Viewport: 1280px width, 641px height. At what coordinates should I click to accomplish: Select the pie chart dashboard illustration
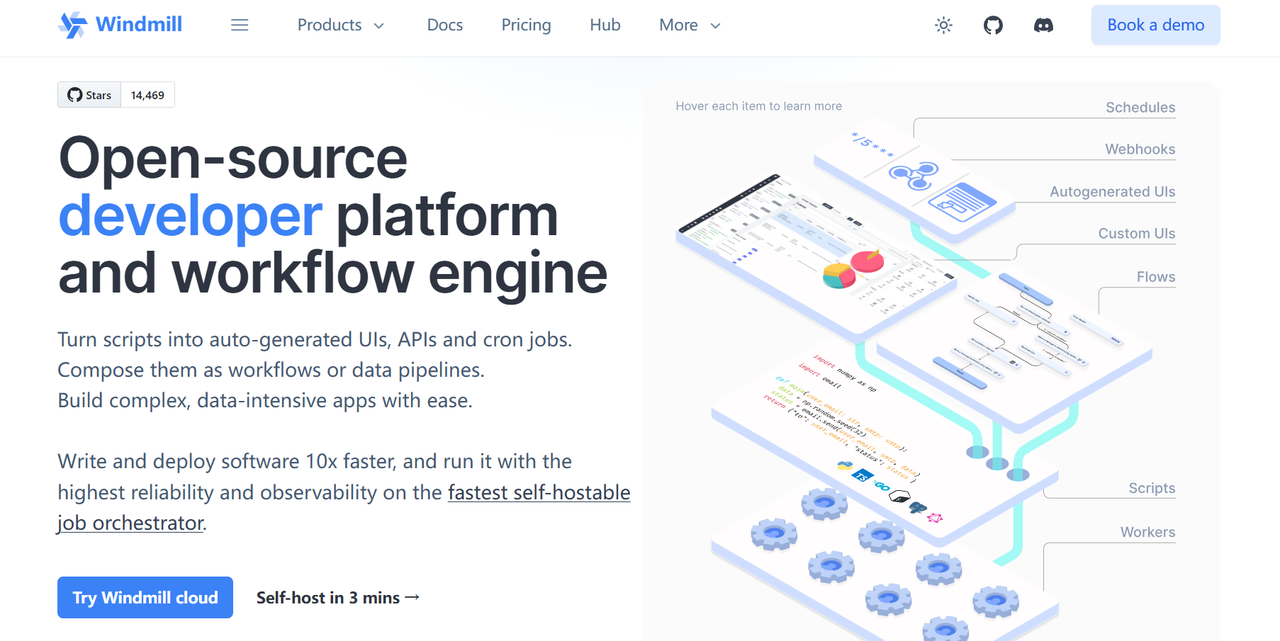pos(853,268)
